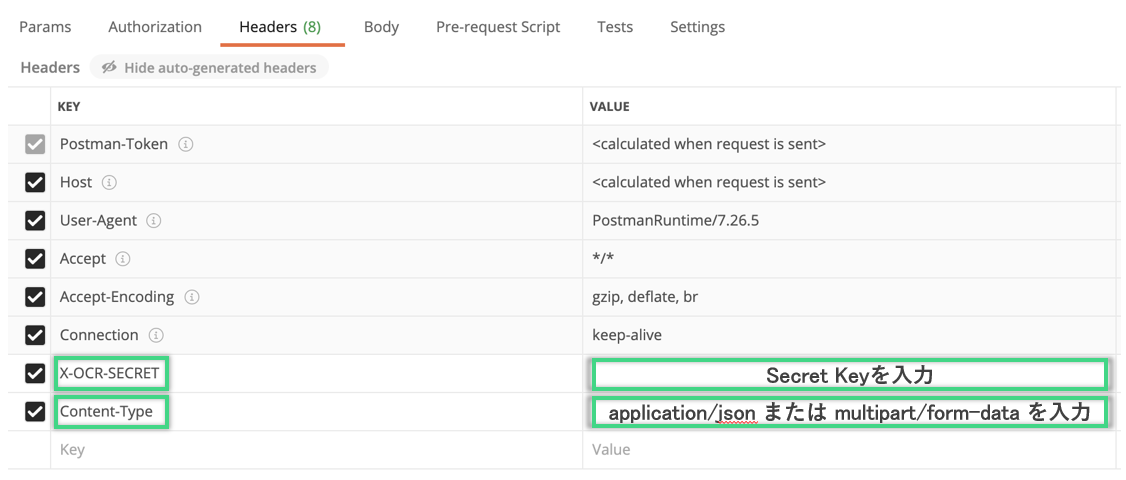The image size is (1126, 480).
Task: Click info icon beside Connection header
Action: [156, 335]
